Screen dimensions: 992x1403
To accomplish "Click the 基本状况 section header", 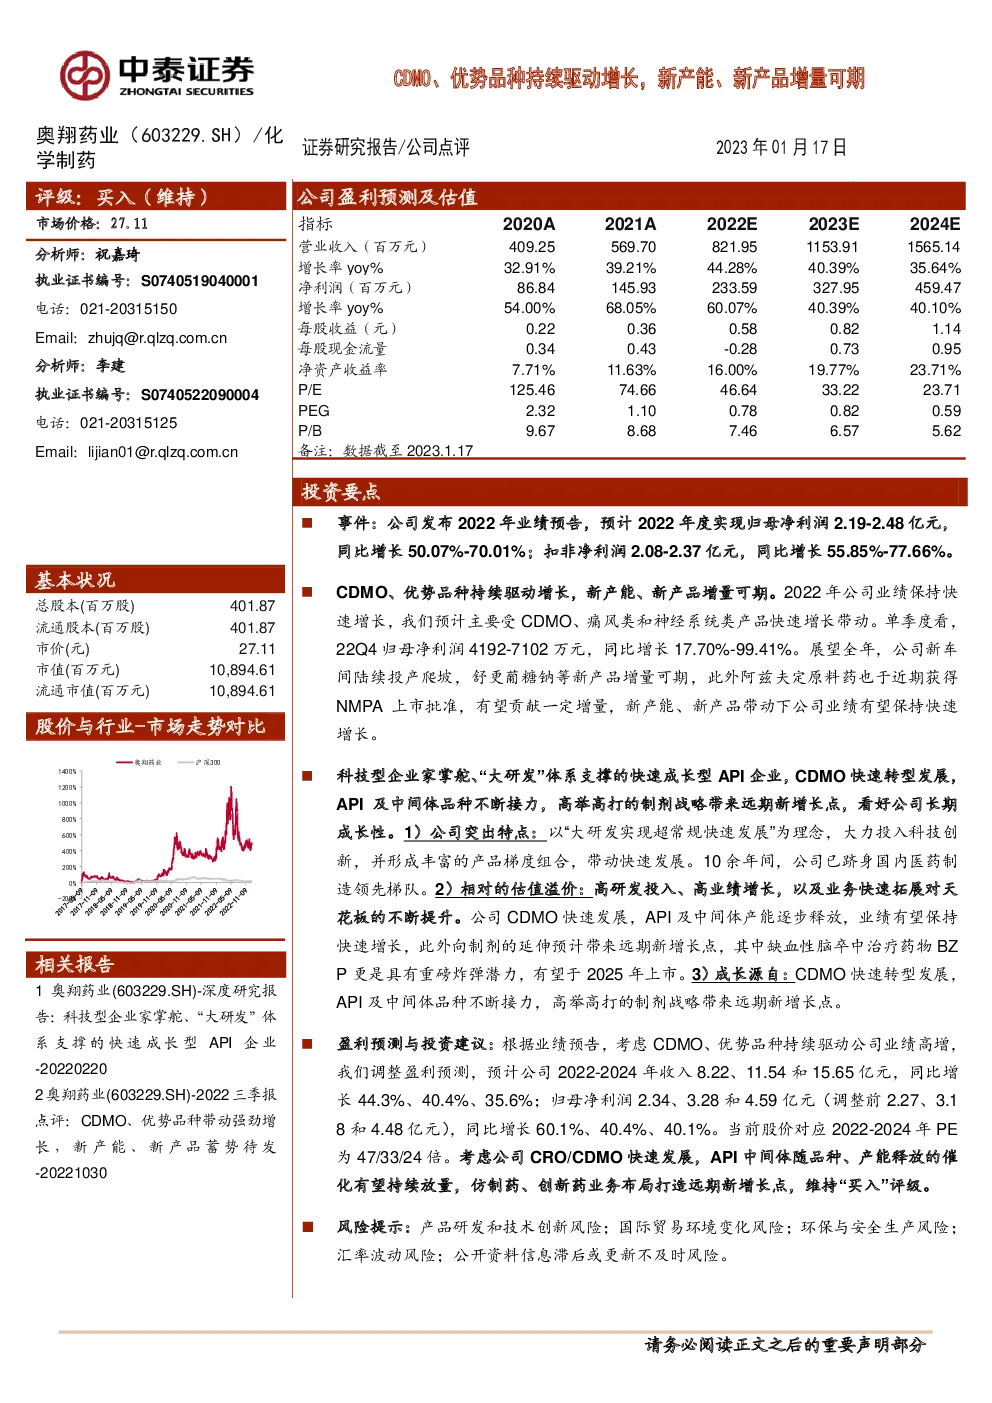I will (x=156, y=579).
